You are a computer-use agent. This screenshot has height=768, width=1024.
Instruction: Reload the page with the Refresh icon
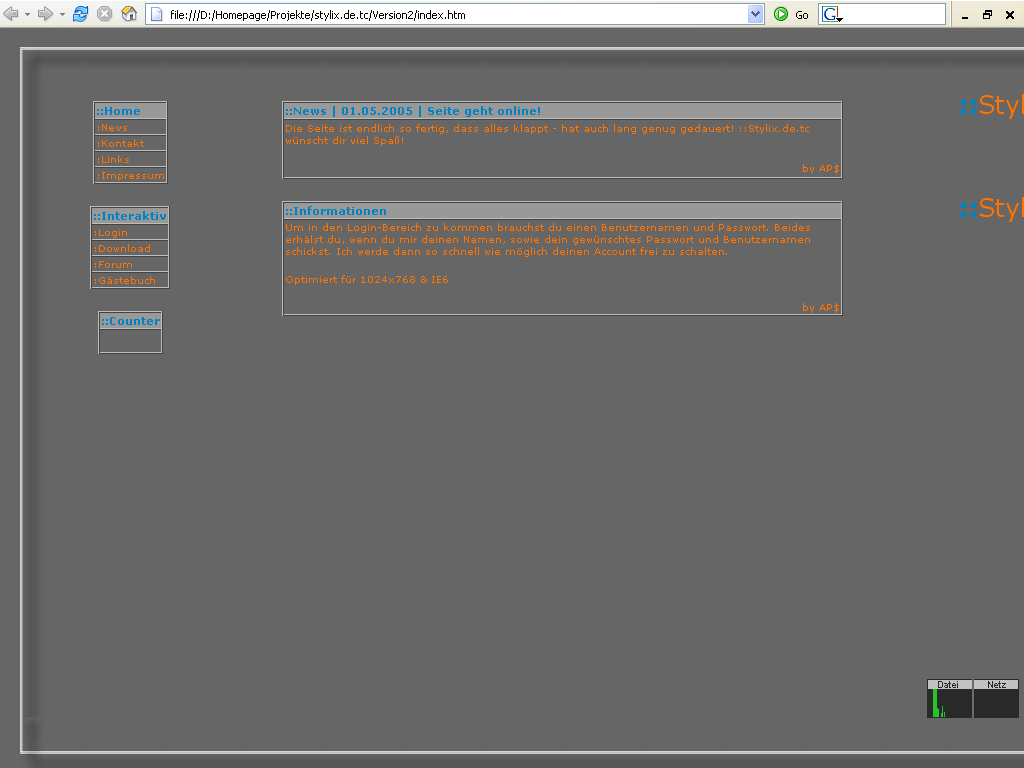[80, 14]
